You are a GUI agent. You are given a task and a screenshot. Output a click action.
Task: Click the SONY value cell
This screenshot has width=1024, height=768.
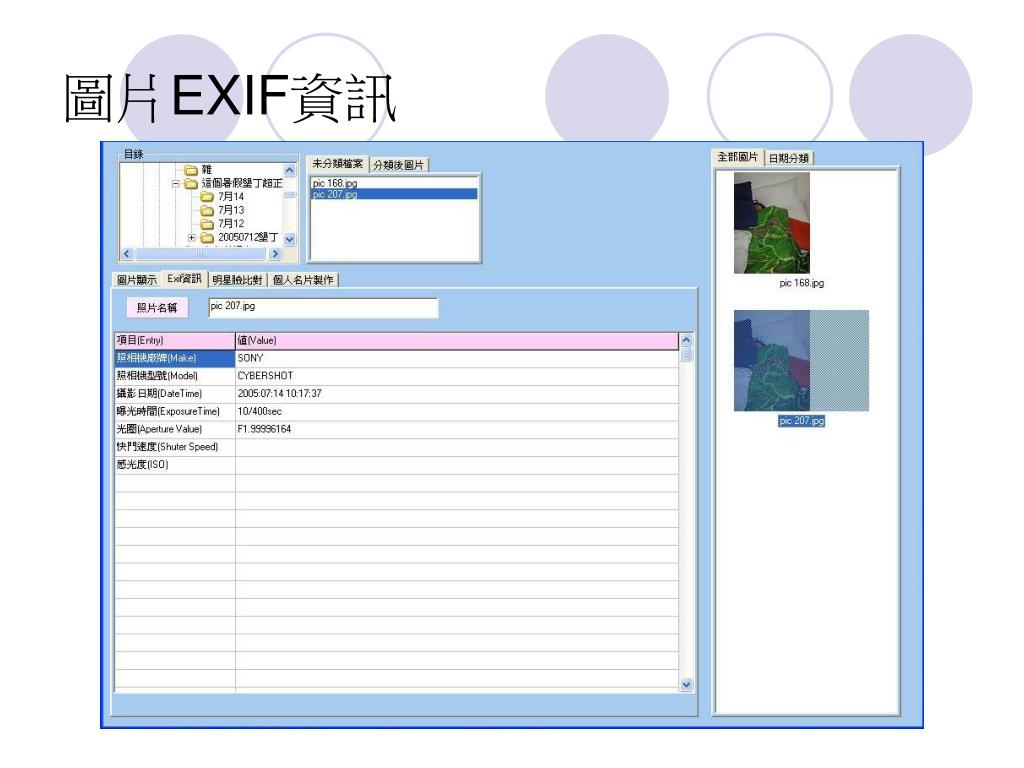pos(456,358)
